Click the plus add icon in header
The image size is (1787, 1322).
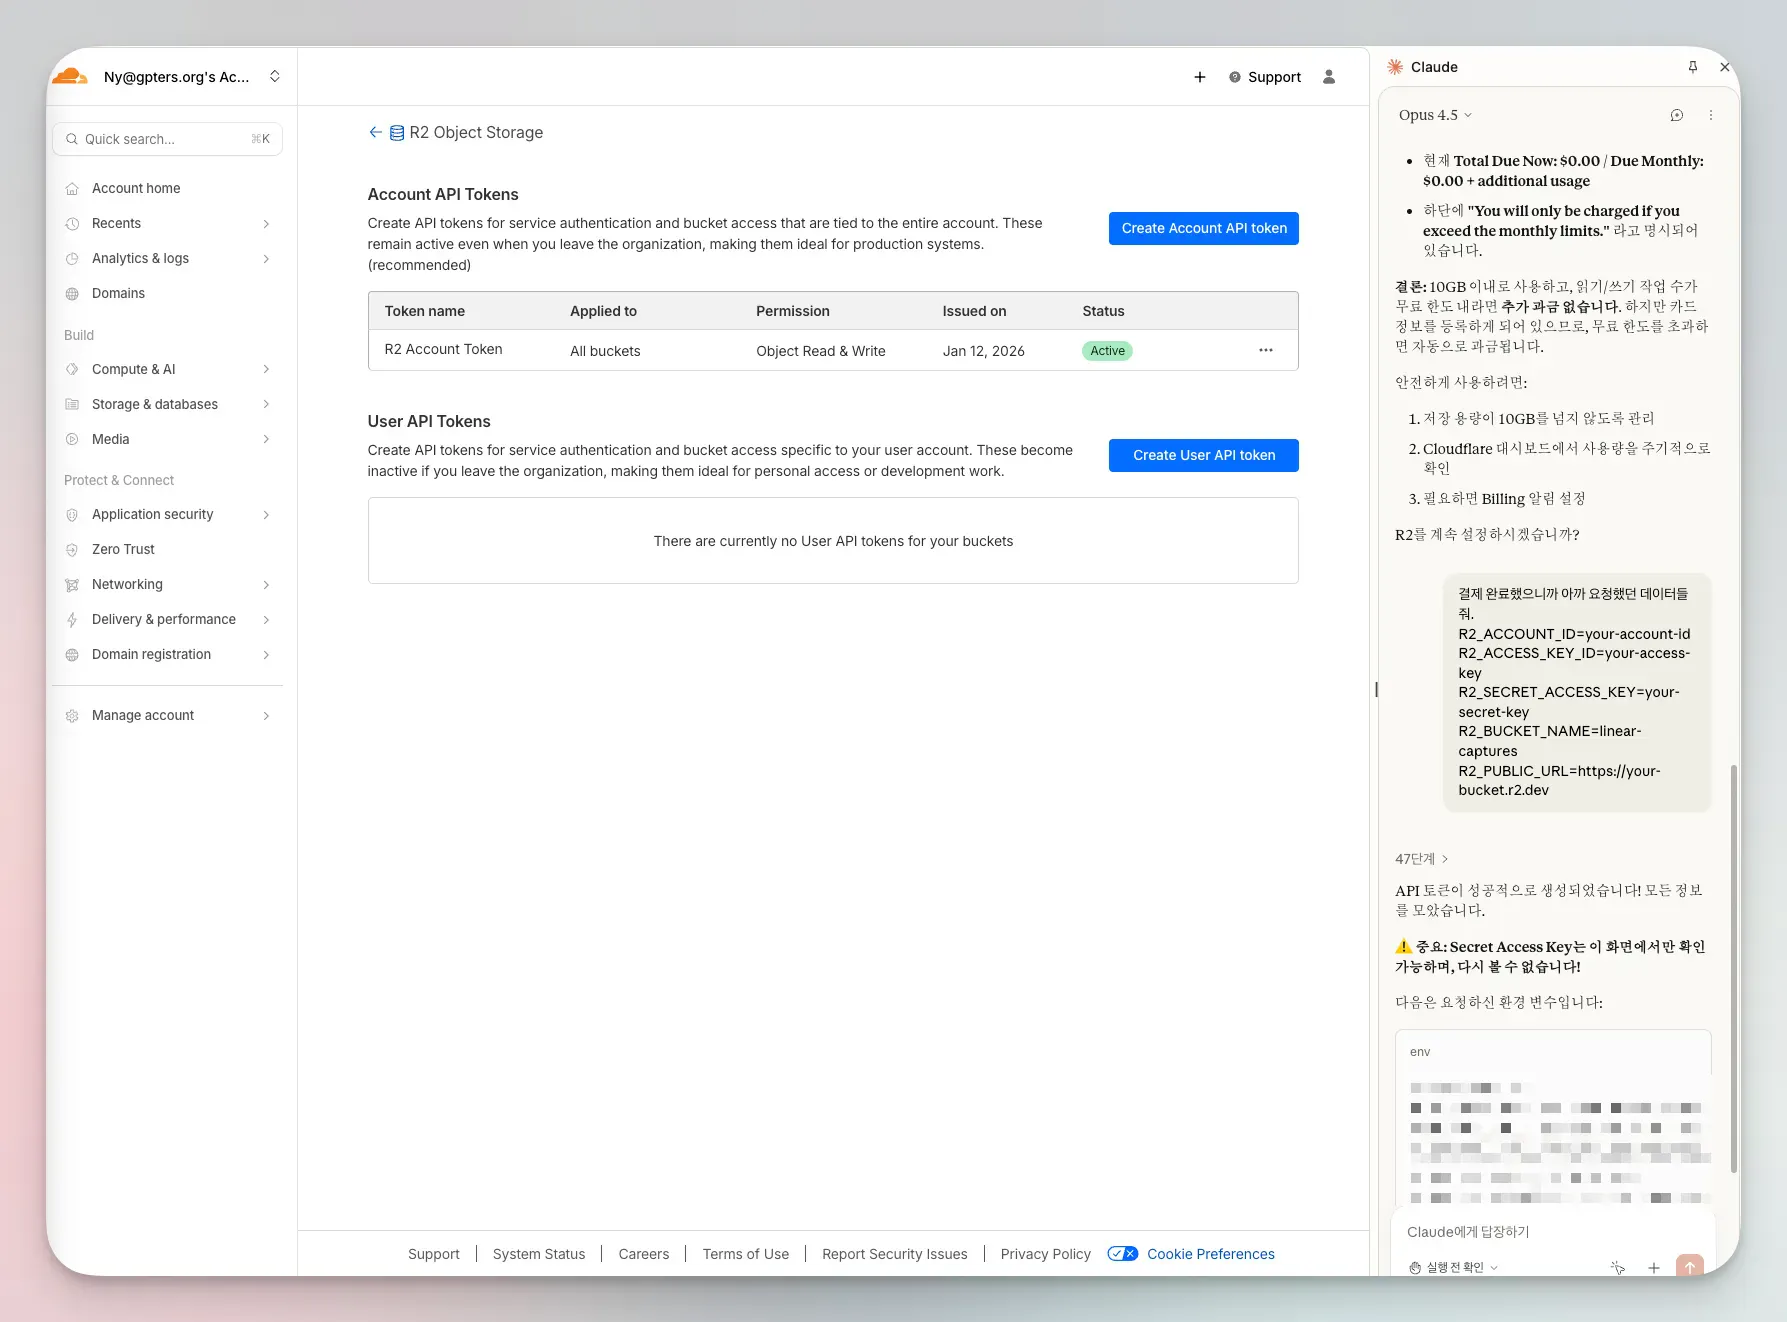click(x=1200, y=77)
